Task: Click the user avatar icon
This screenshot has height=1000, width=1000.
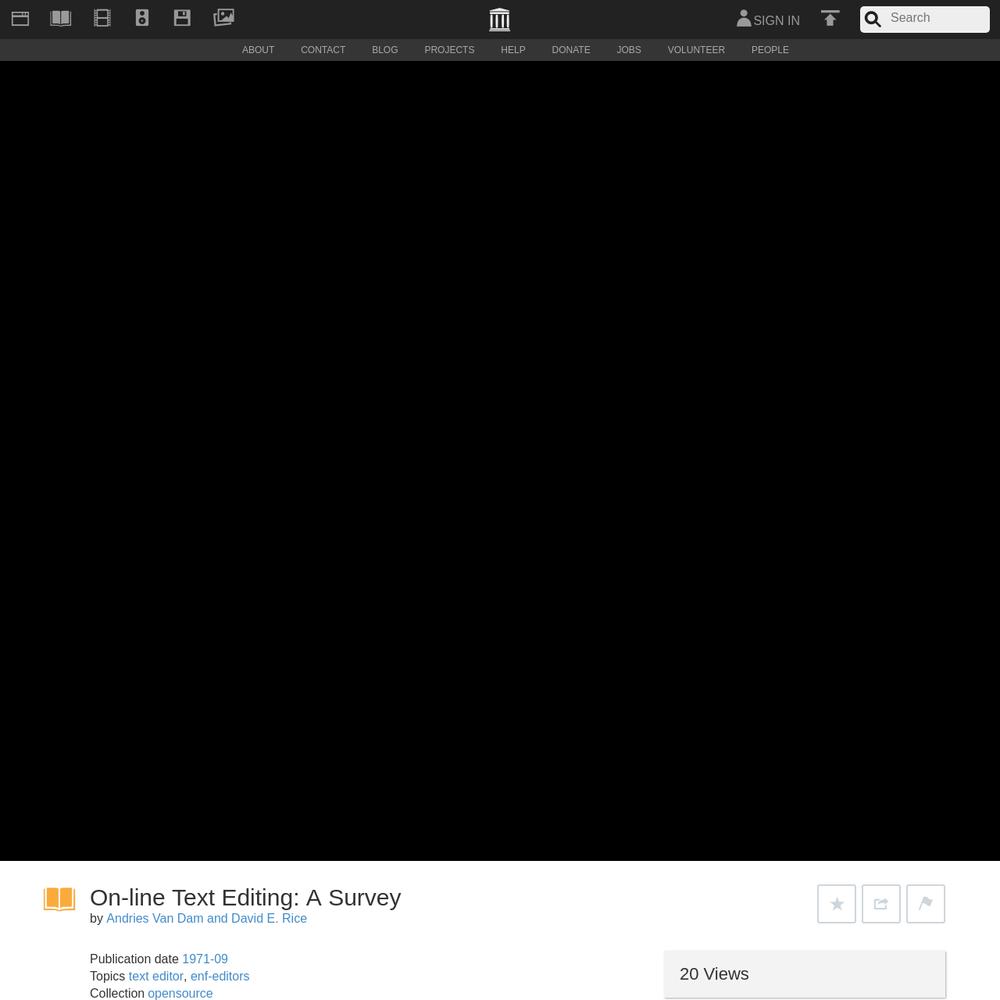Action: click(x=744, y=18)
